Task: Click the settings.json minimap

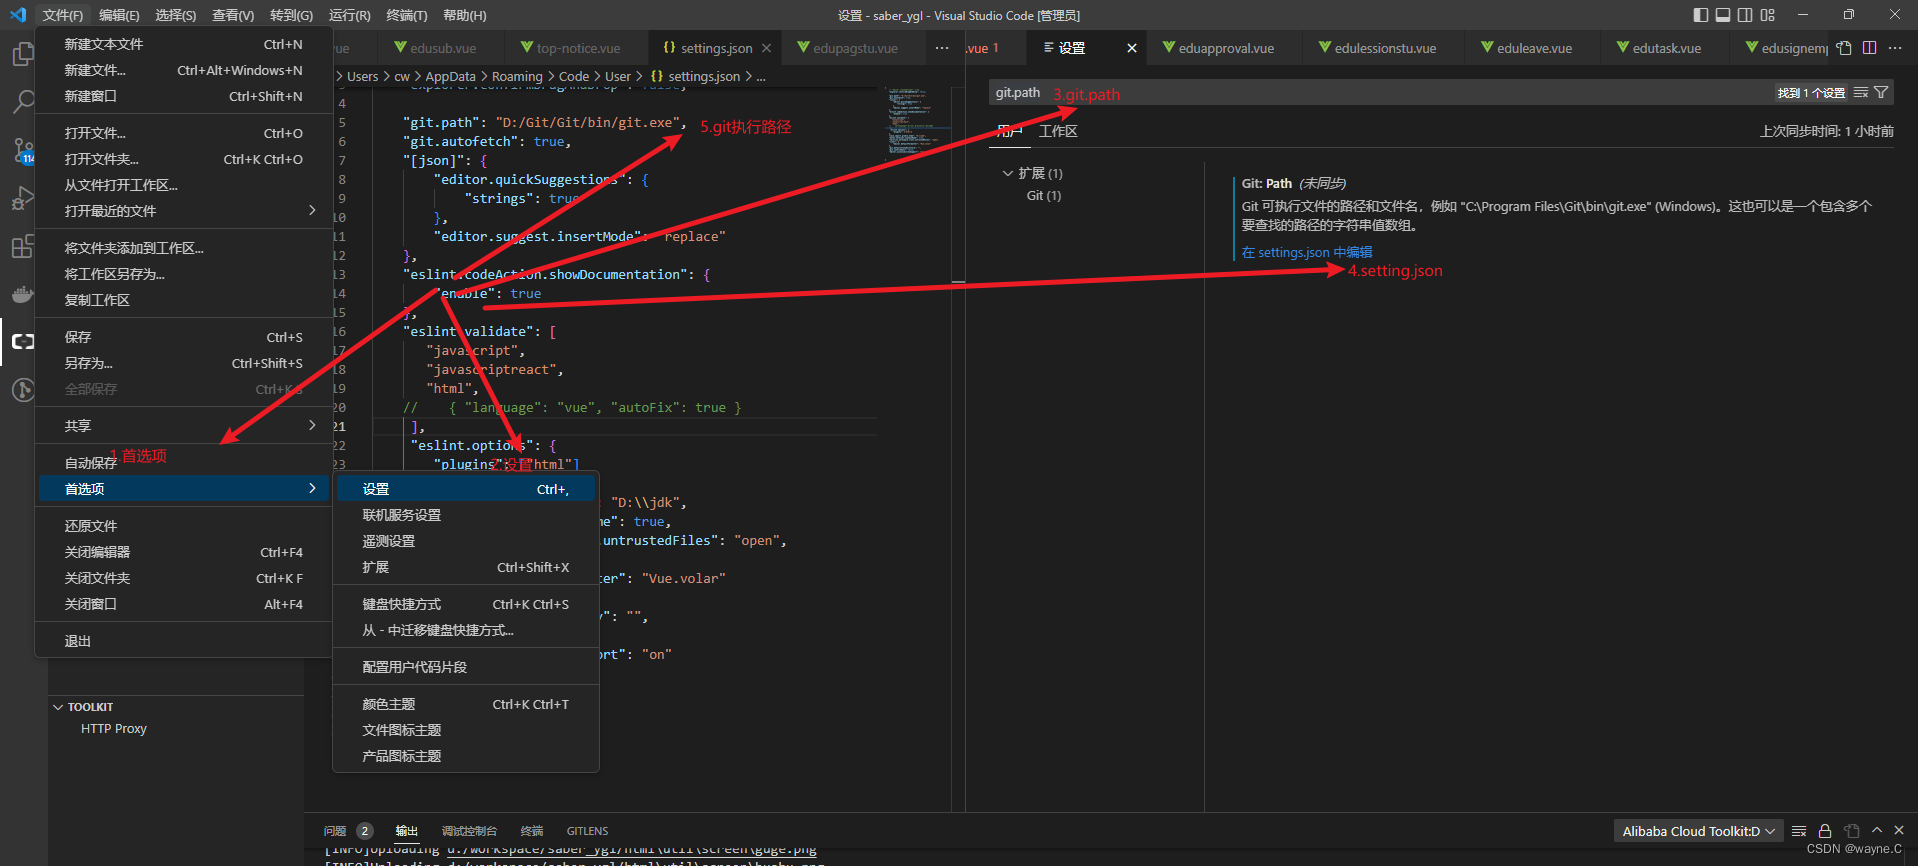Action: click(x=920, y=122)
